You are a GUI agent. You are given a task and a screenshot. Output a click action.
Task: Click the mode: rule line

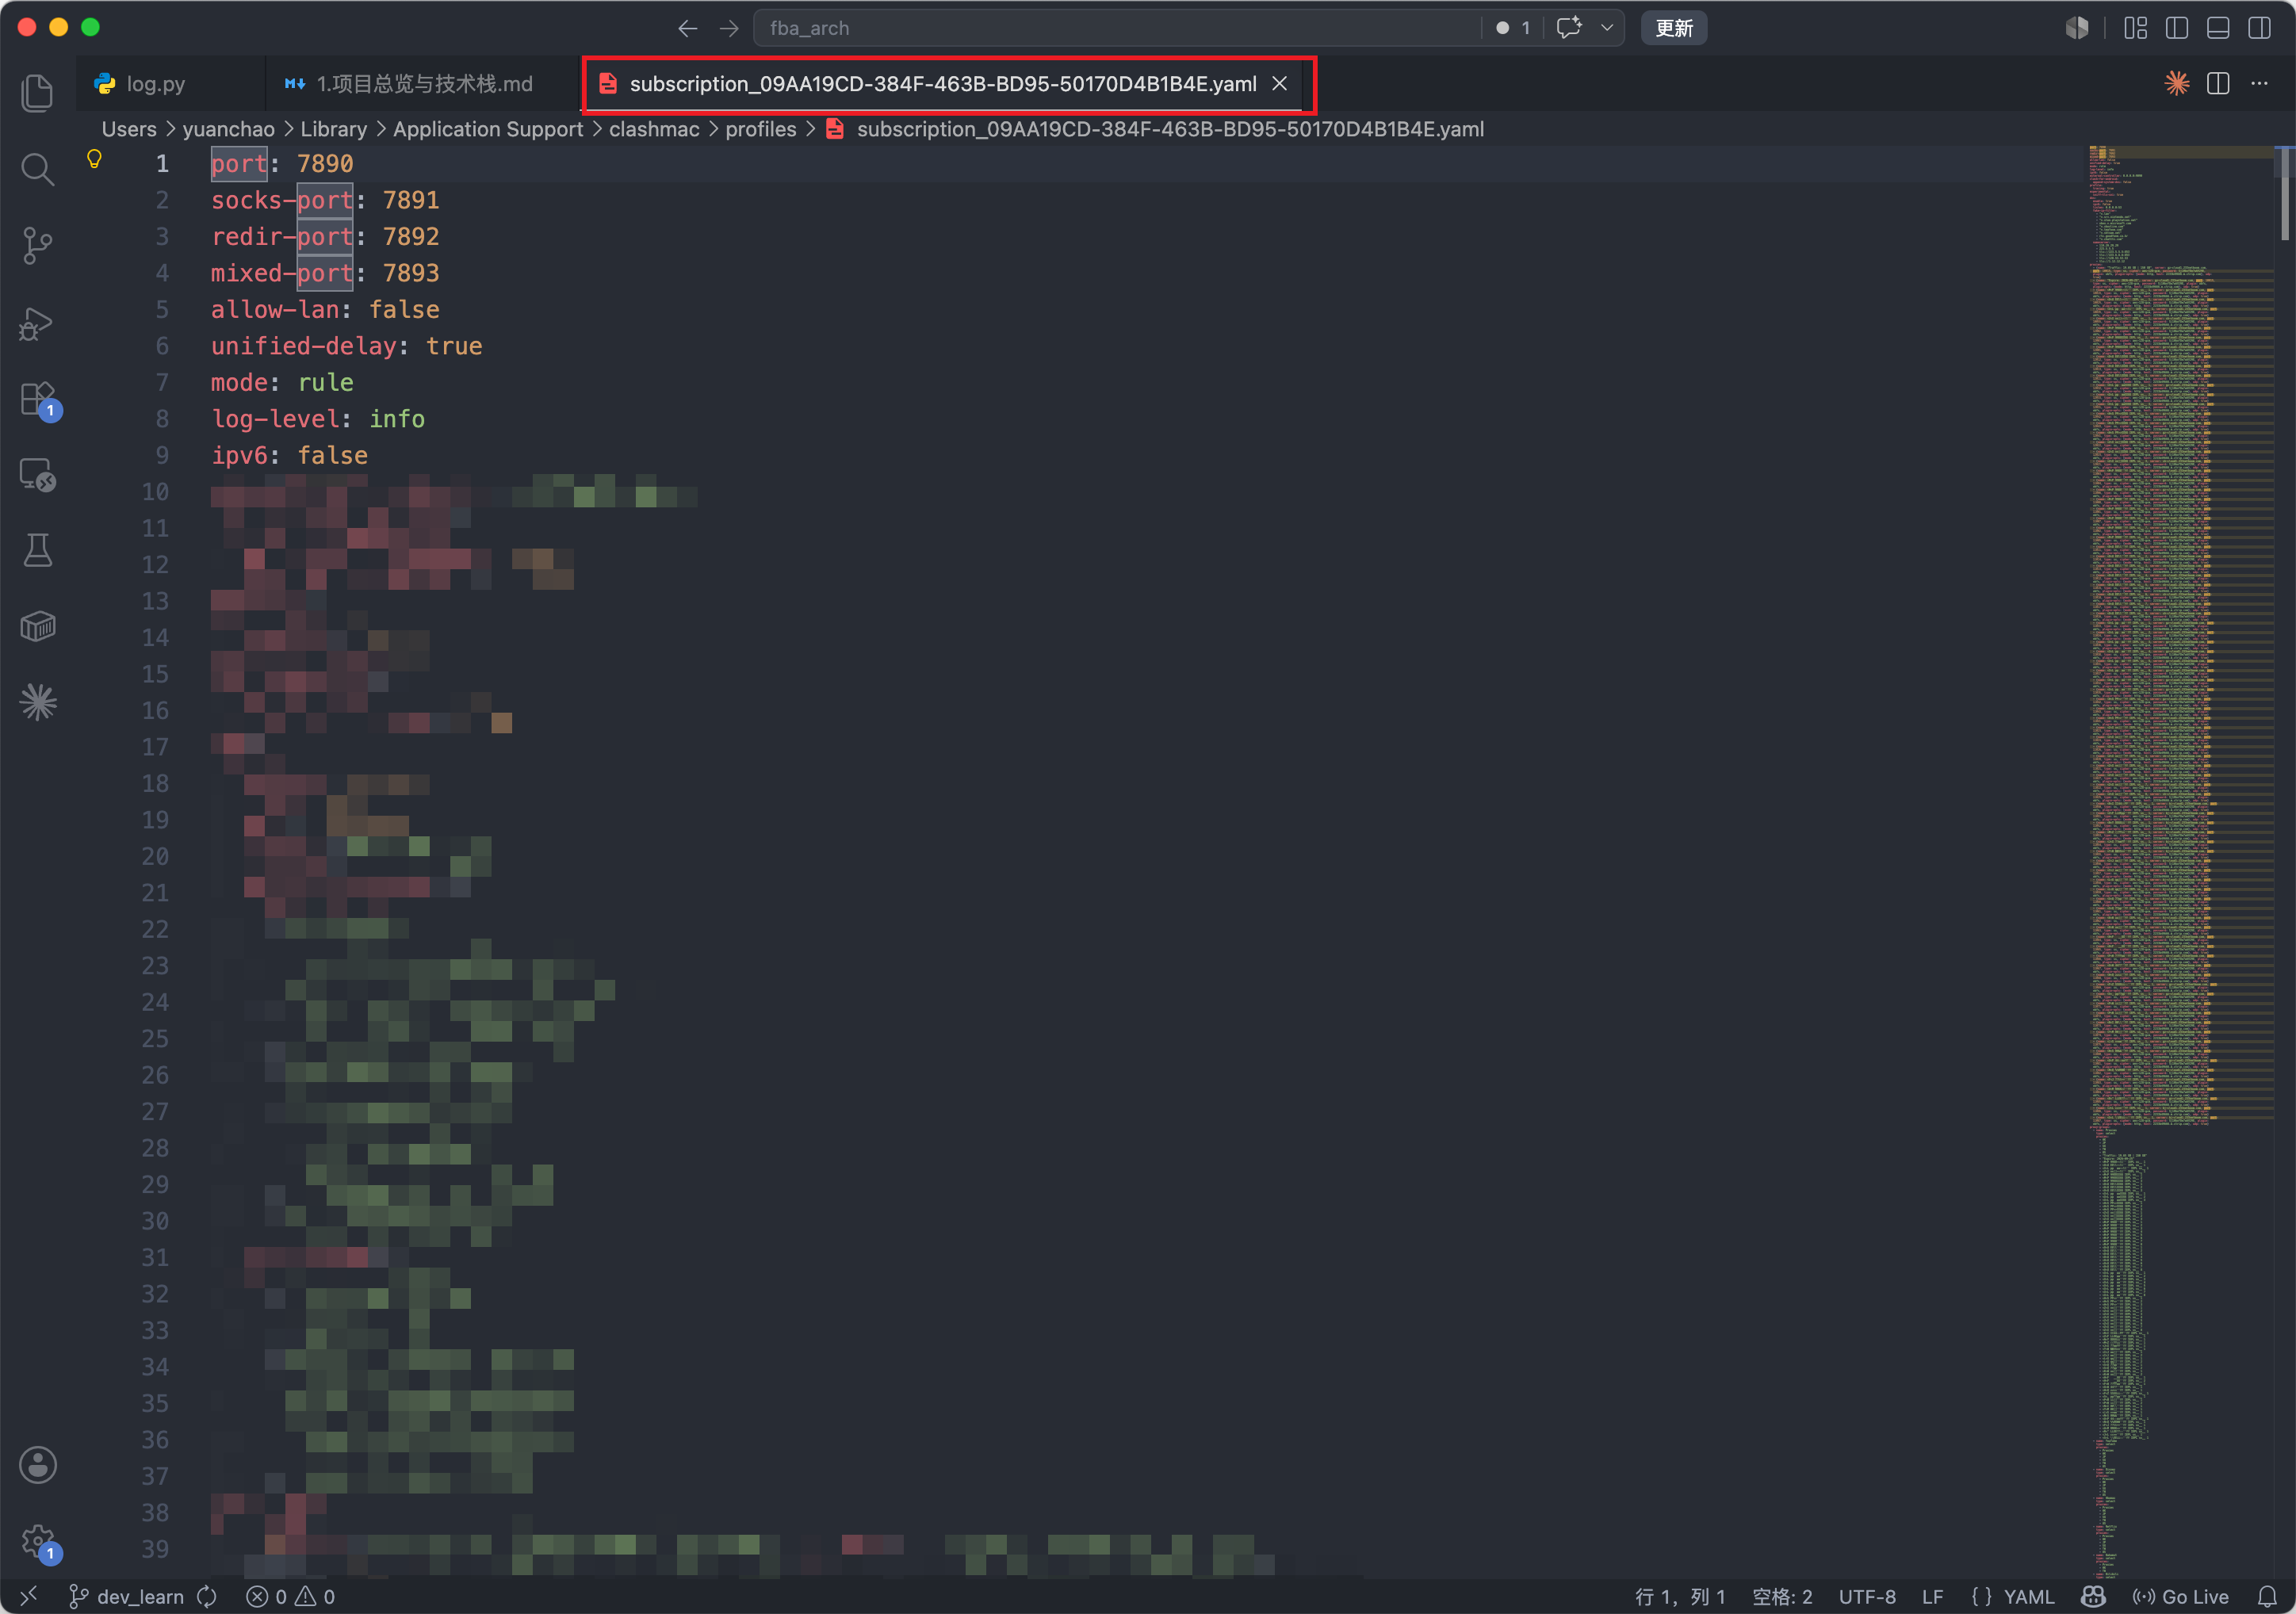tap(282, 383)
